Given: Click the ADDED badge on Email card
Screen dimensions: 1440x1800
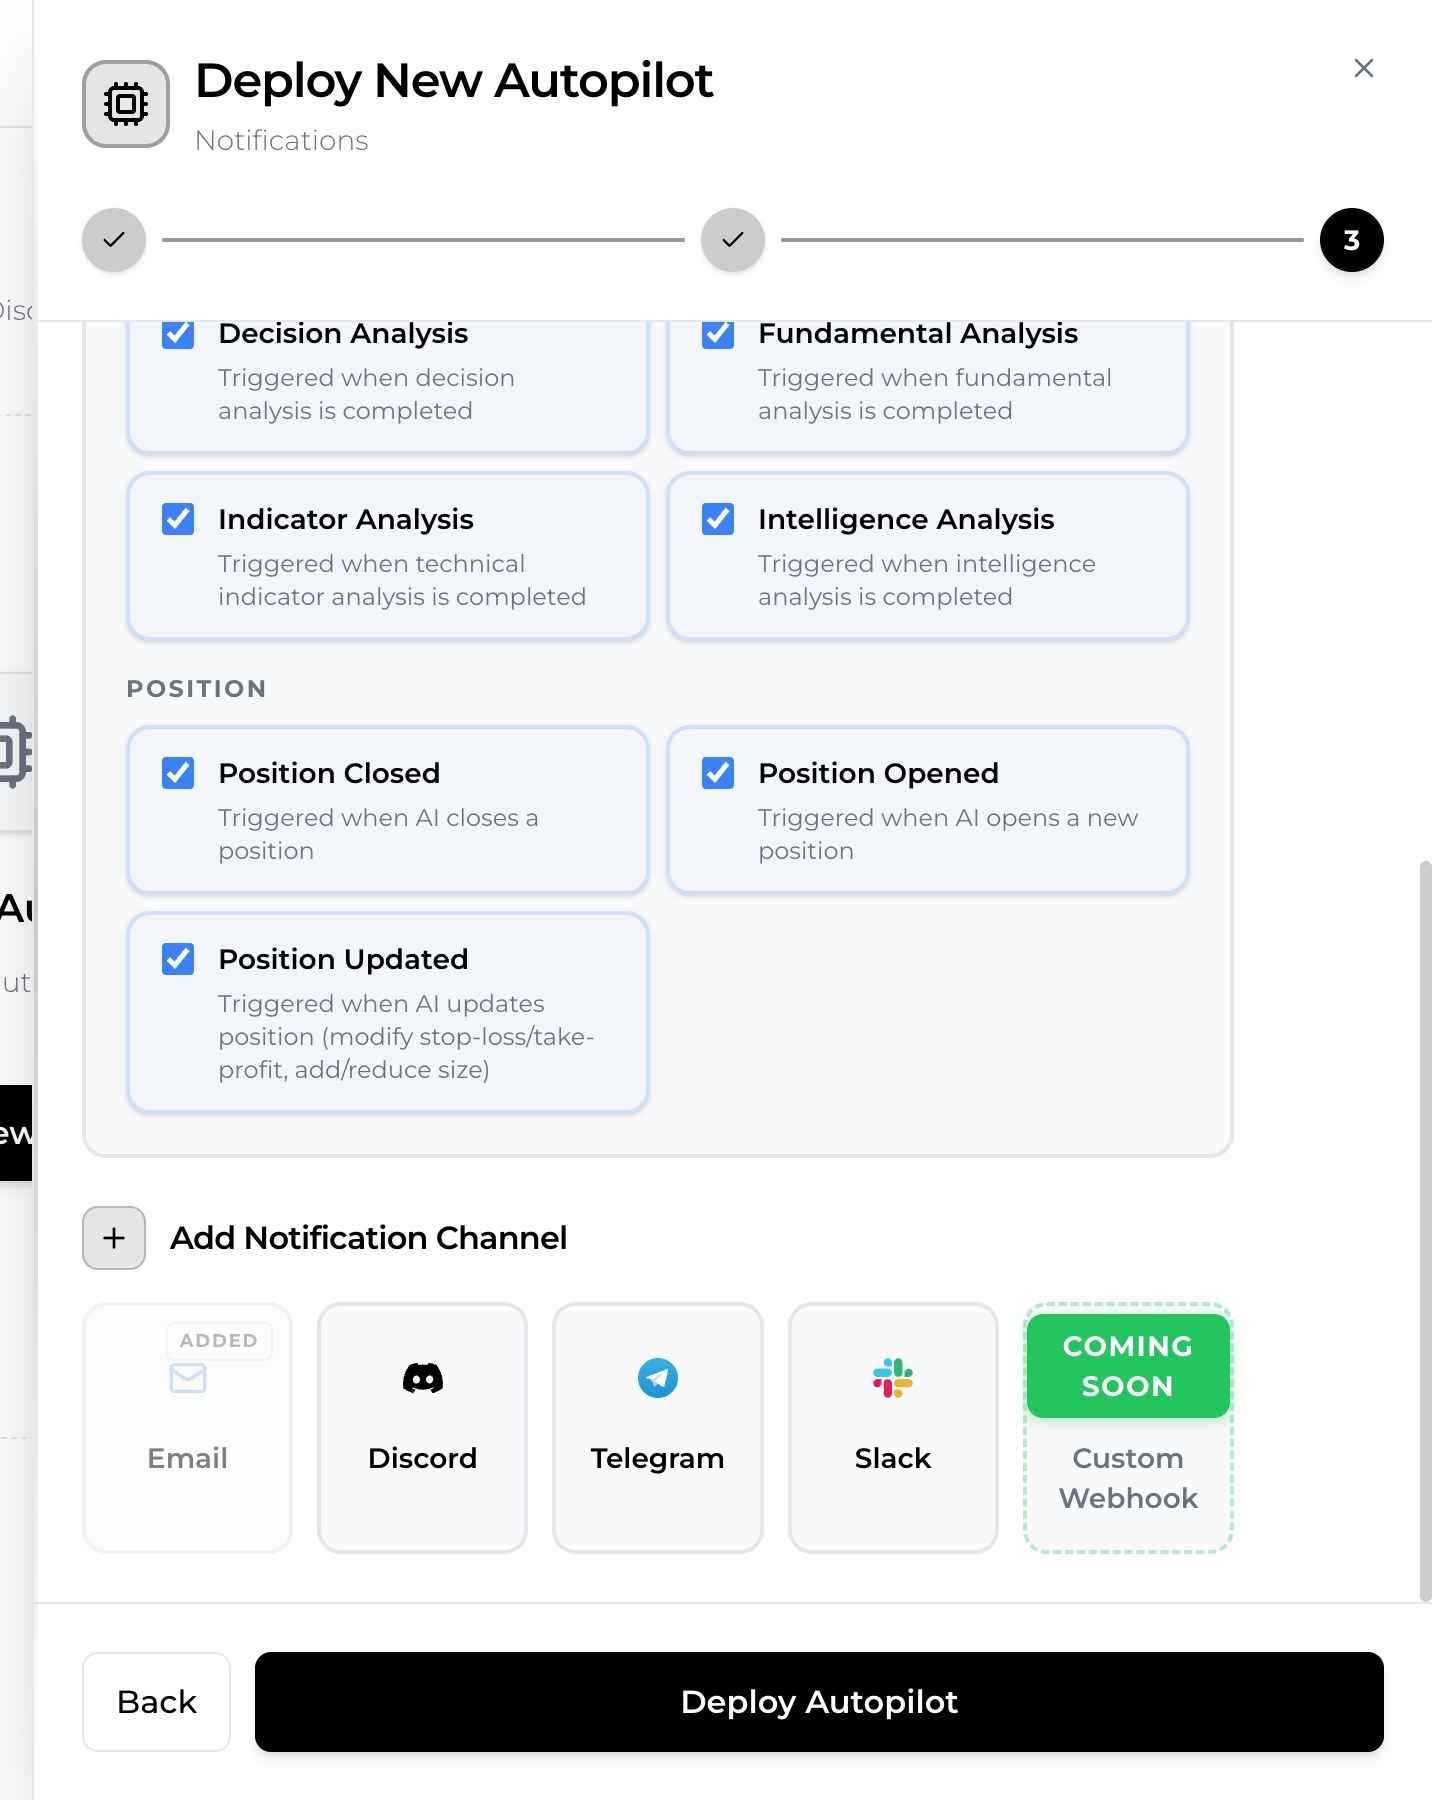Looking at the screenshot, I should (219, 1340).
